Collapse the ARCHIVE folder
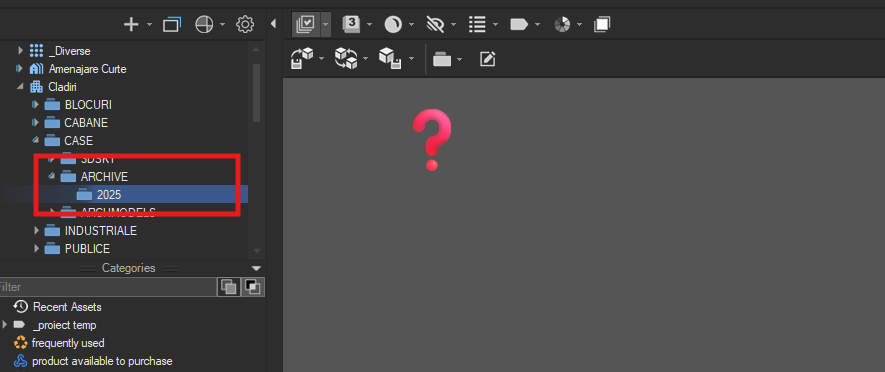 click(52, 176)
